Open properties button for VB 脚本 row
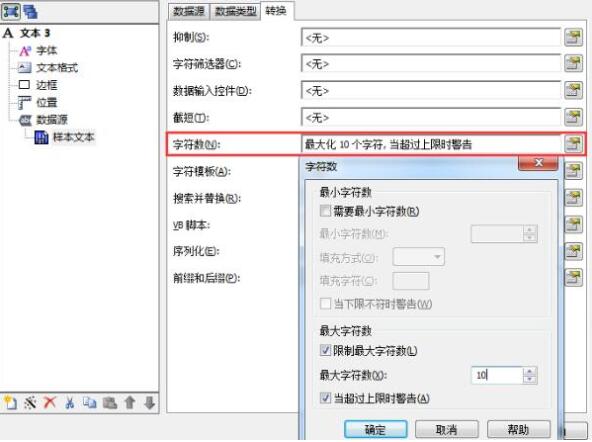 [573, 225]
